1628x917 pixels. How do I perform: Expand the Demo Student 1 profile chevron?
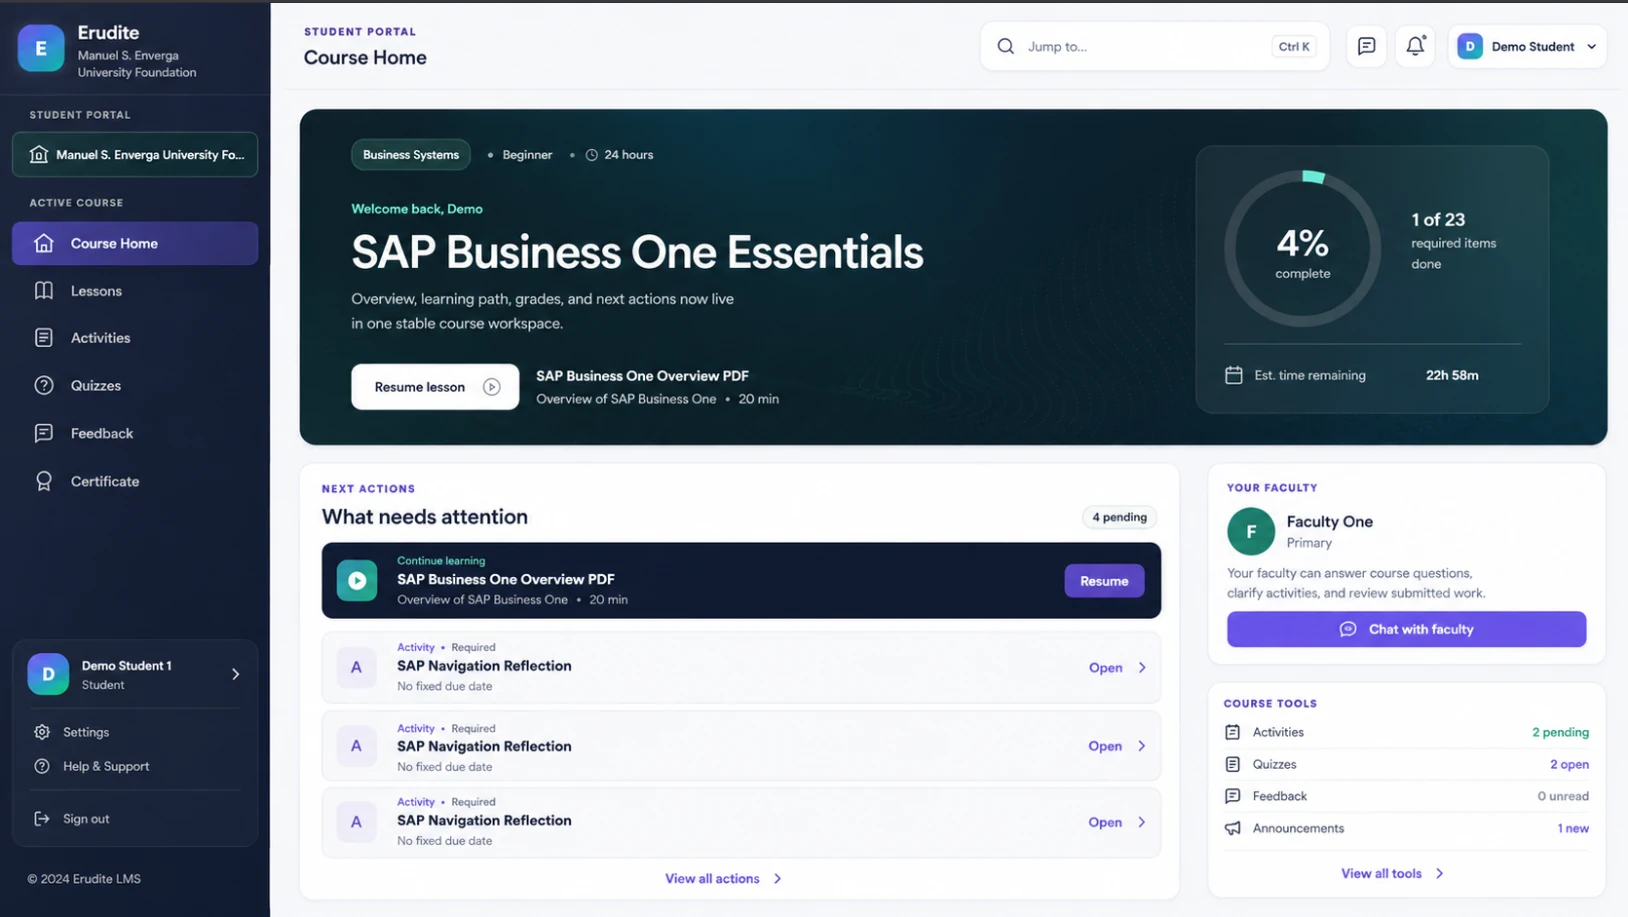tap(236, 674)
